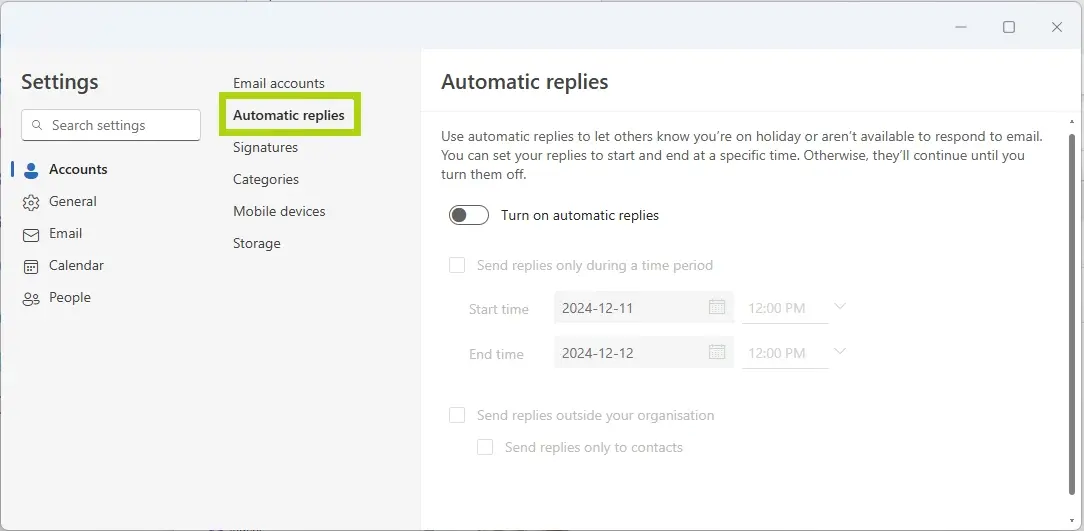Select Email accounts from the submenu

point(278,83)
